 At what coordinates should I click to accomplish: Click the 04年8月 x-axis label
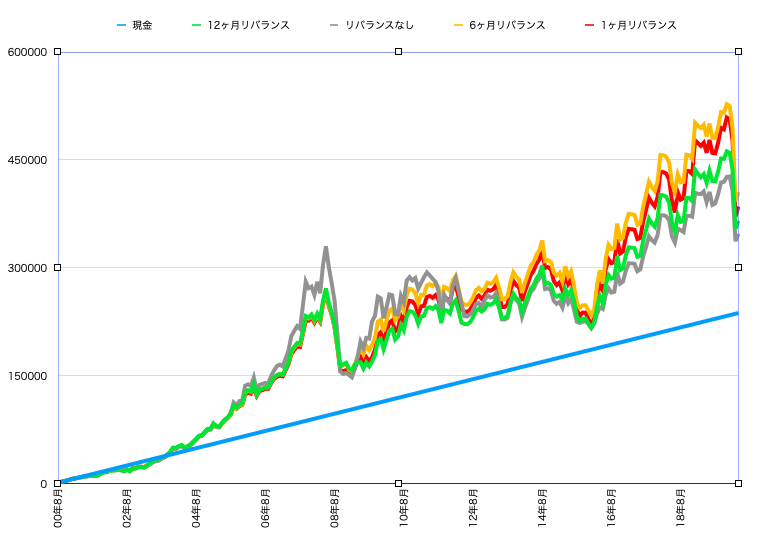pos(196,509)
